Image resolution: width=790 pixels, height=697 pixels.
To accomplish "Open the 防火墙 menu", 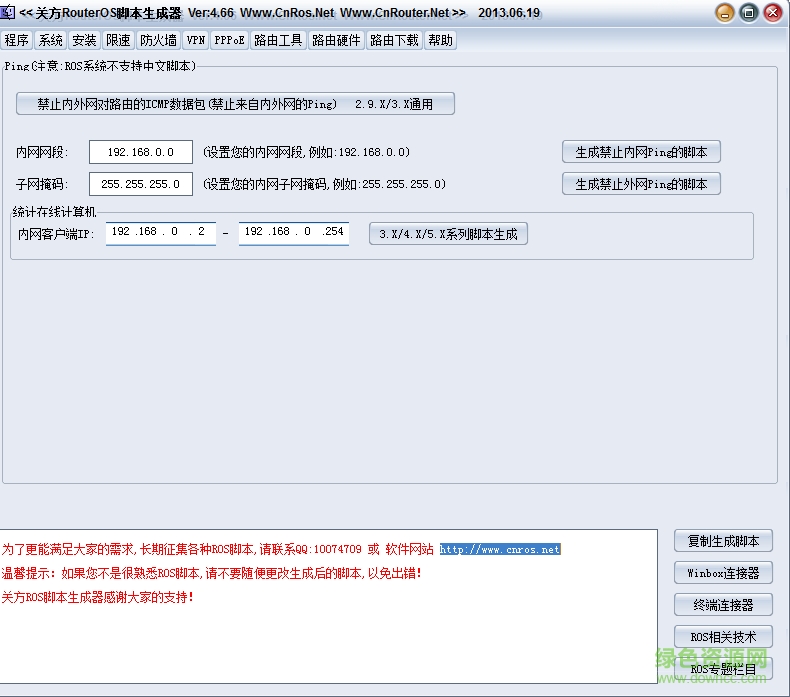I will [x=158, y=40].
